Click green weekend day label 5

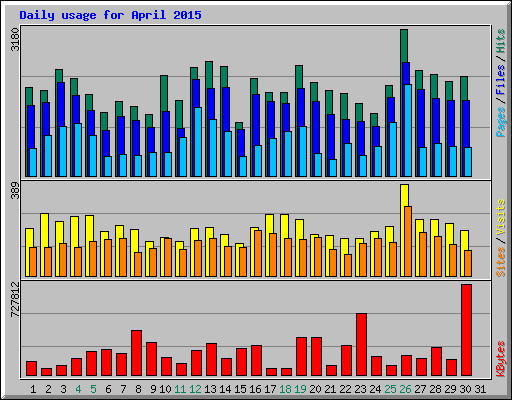(93, 389)
